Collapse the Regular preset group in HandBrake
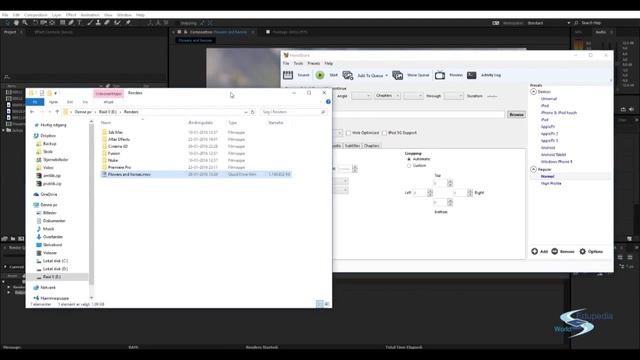640x360 pixels. [533, 169]
